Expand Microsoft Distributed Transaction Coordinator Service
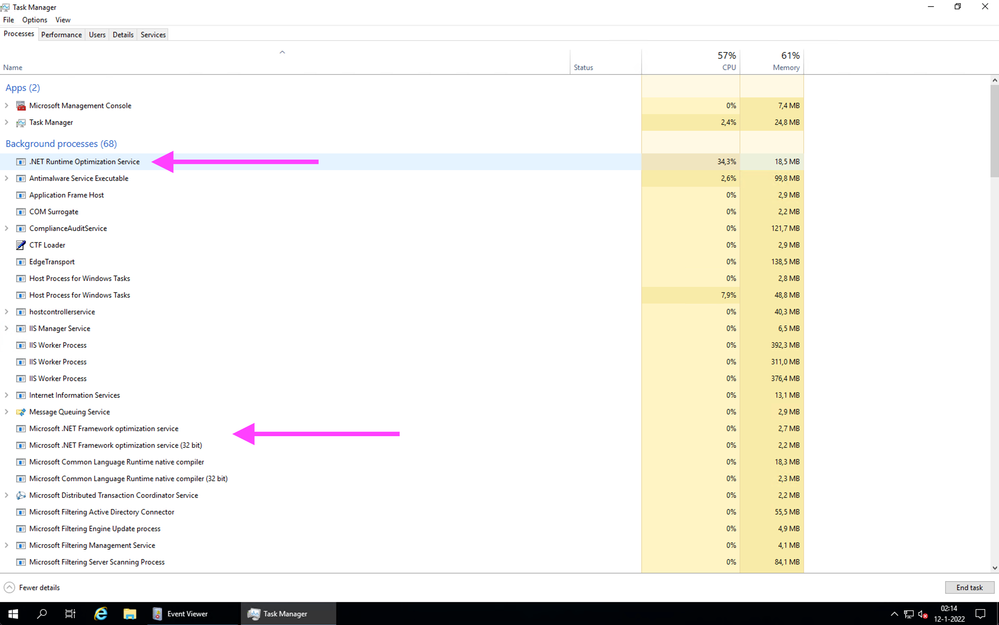This screenshot has width=999, height=625. point(6,495)
